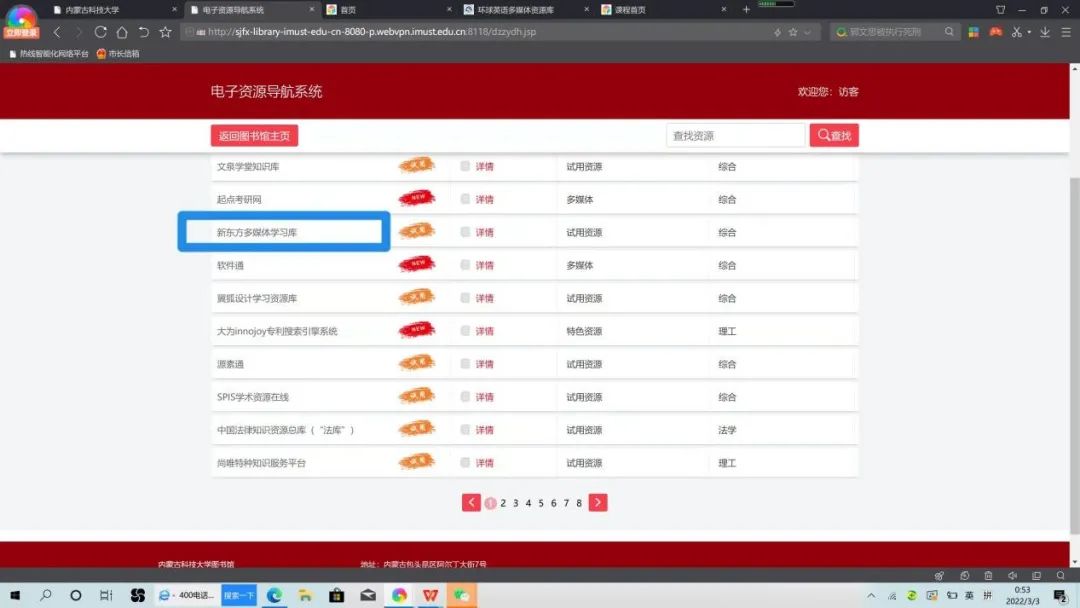Open WPS Office from the taskbar
Viewport: 1080px width, 608px height.
pyautogui.click(x=430, y=595)
